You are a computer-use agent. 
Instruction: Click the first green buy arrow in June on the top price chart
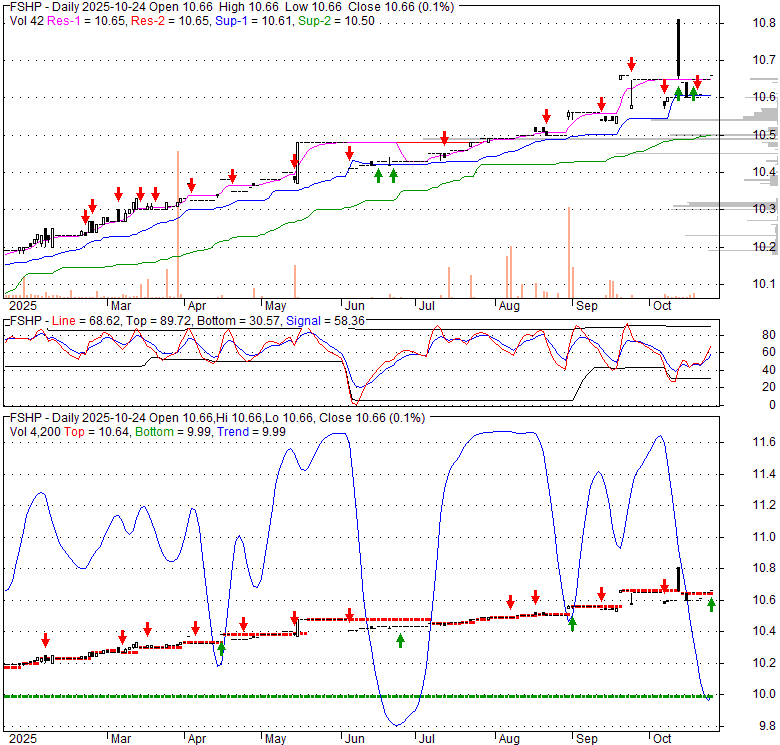(378, 175)
